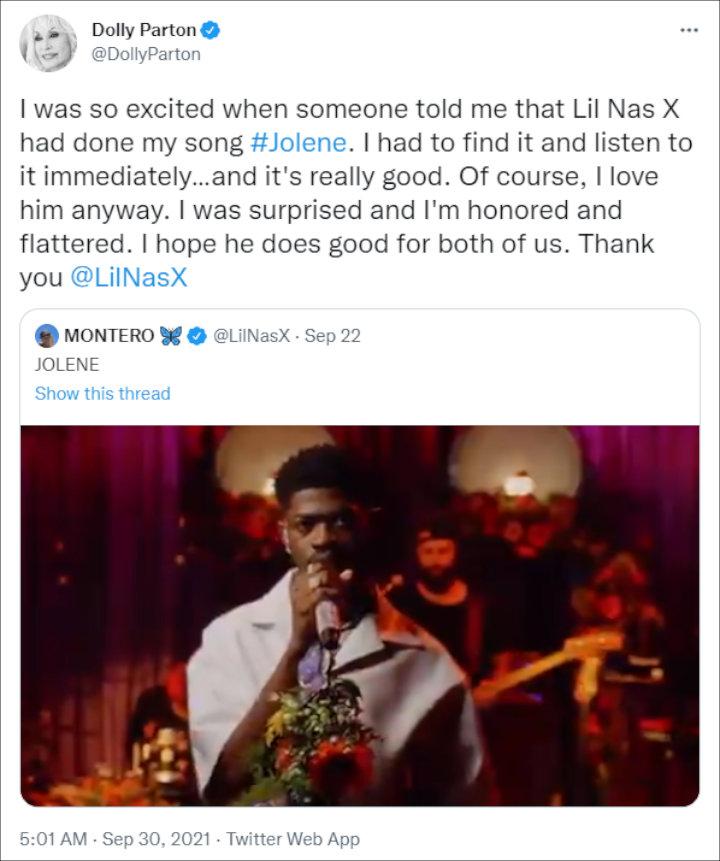
Task: Open the Dolly Parton display name link
Action: (x=143, y=30)
